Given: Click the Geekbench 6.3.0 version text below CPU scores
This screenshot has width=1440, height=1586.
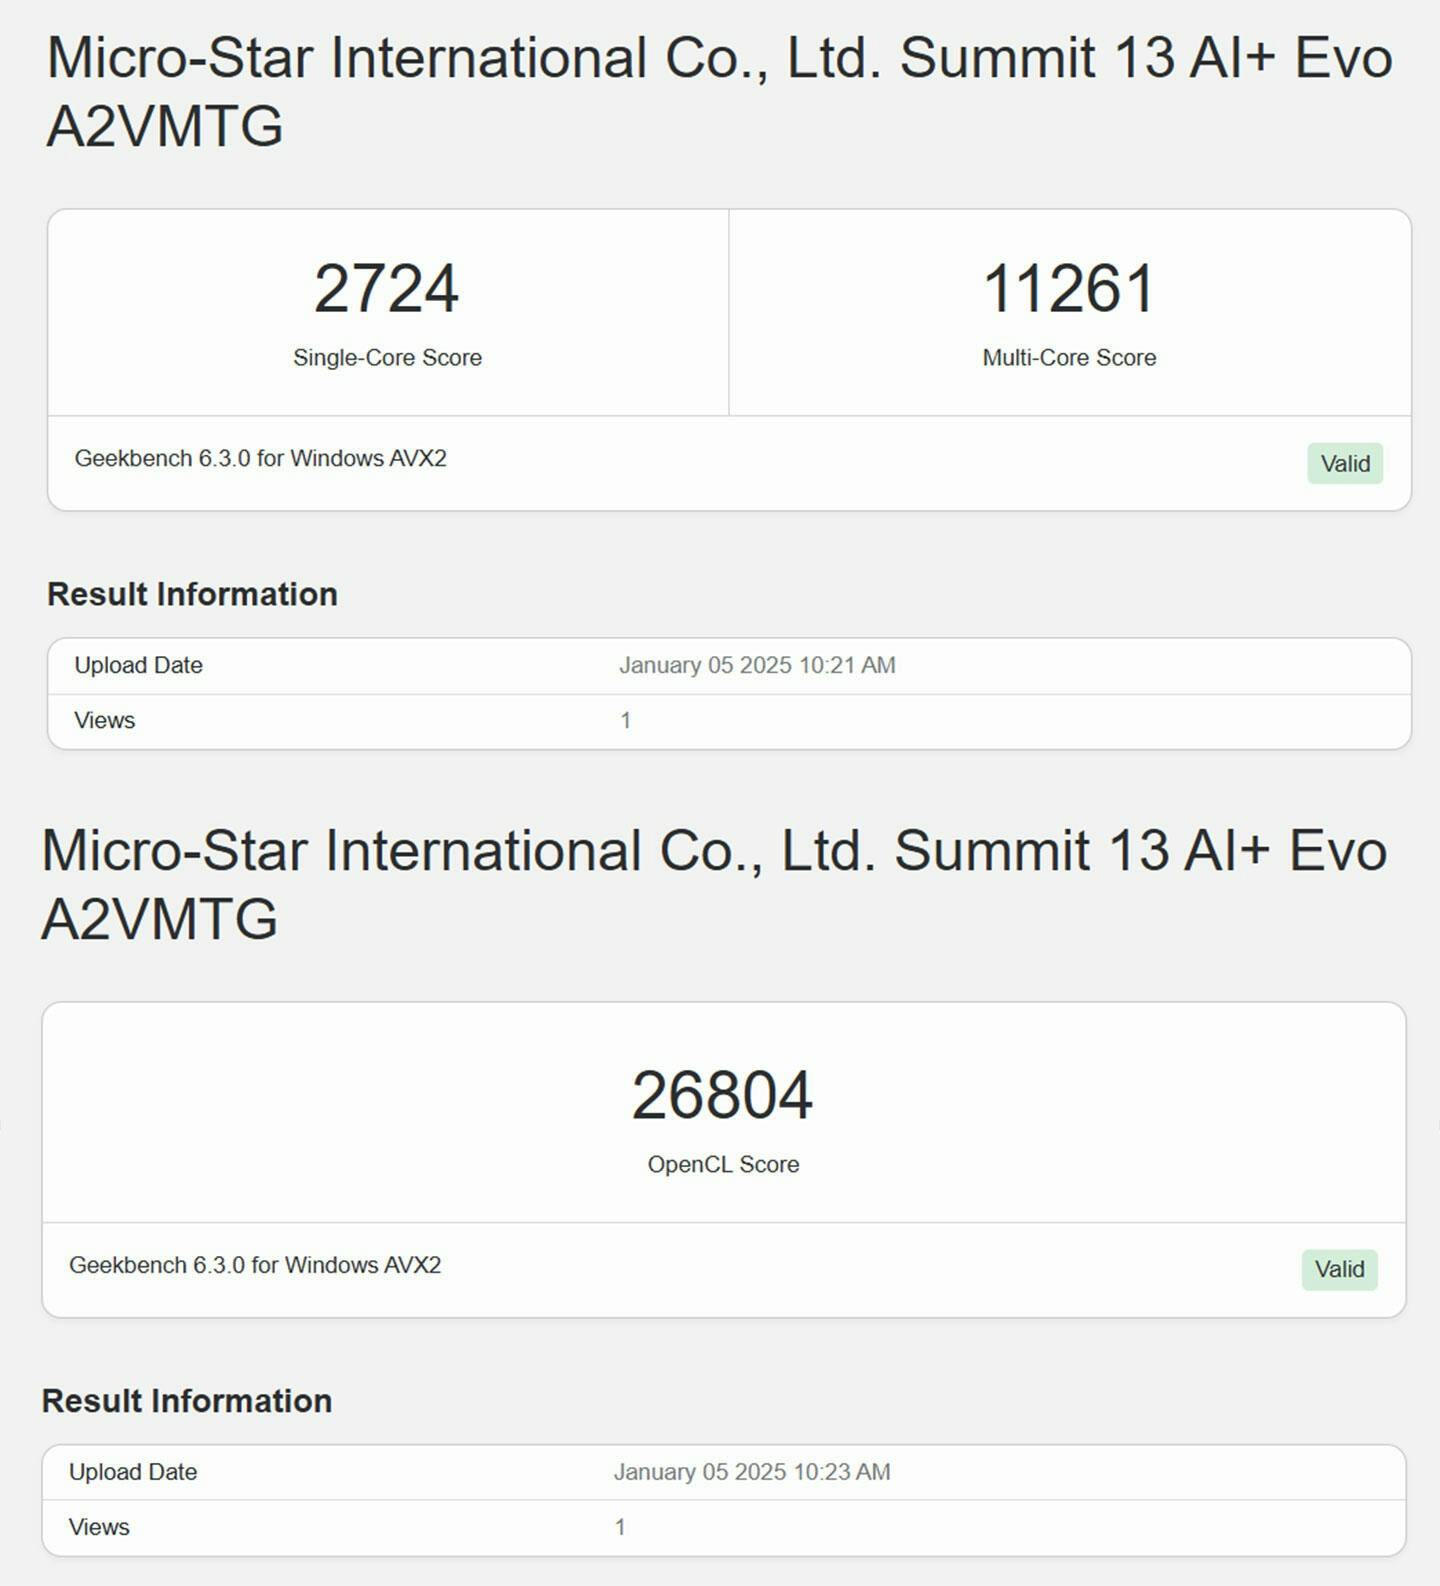Looking at the screenshot, I should pyautogui.click(x=260, y=458).
